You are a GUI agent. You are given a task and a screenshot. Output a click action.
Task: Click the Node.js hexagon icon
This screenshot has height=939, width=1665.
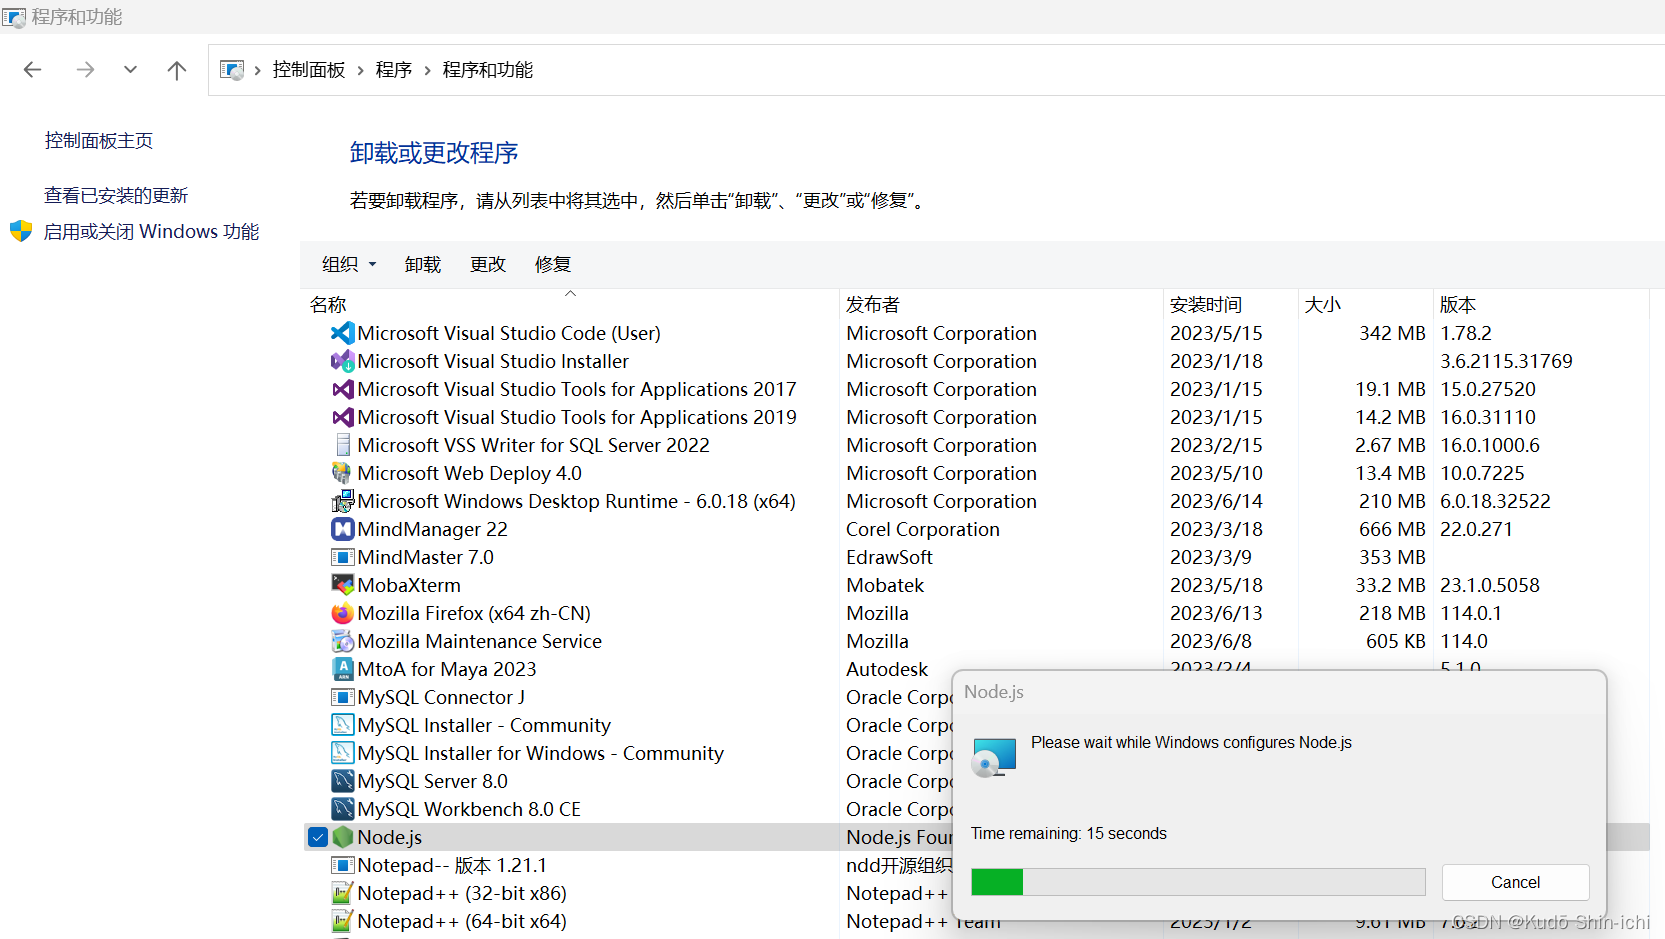tap(343, 837)
